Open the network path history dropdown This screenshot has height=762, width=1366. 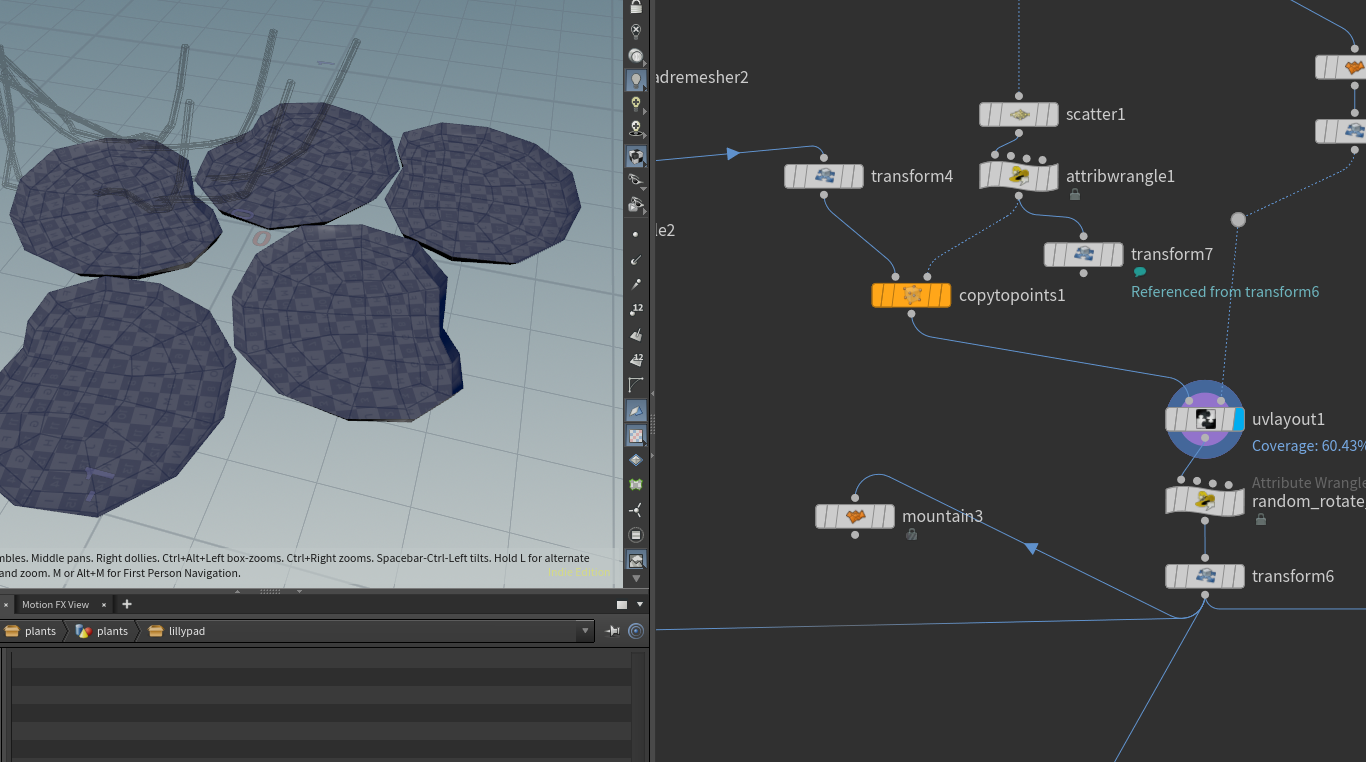585,631
